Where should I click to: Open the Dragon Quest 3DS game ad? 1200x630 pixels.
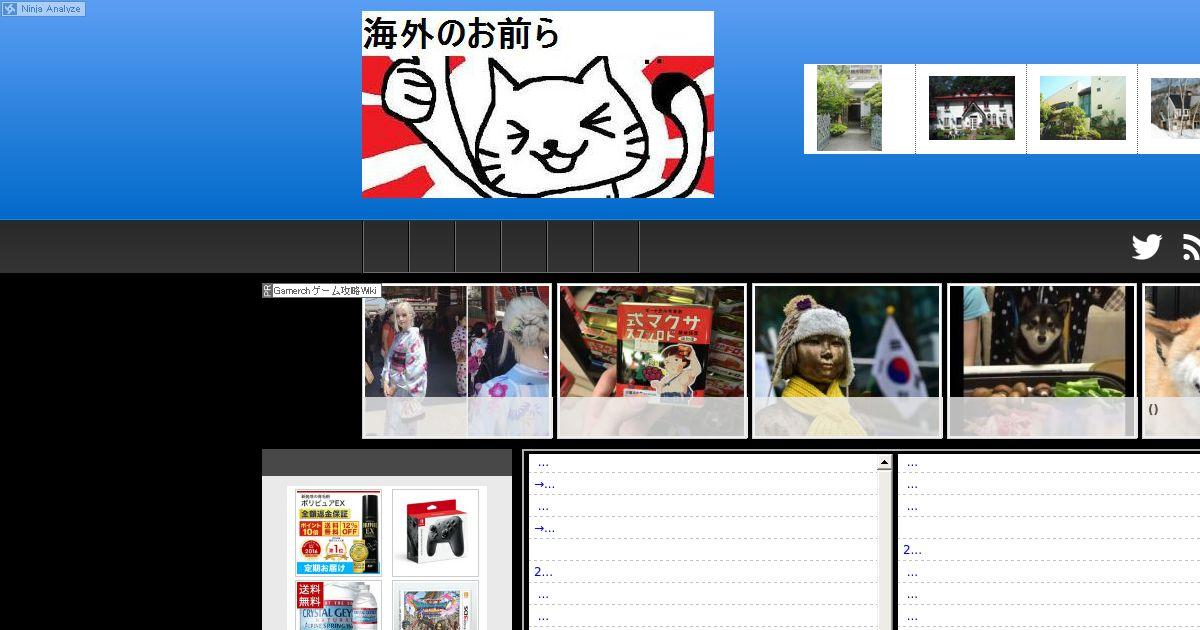(x=435, y=605)
